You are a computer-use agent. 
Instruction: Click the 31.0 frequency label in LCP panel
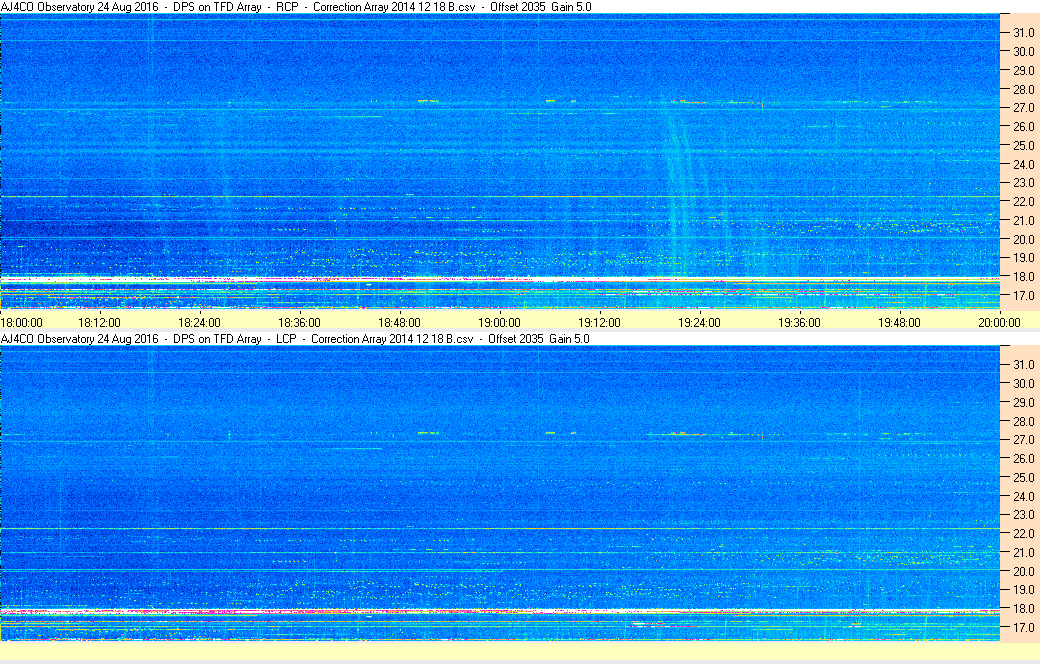[1023, 365]
